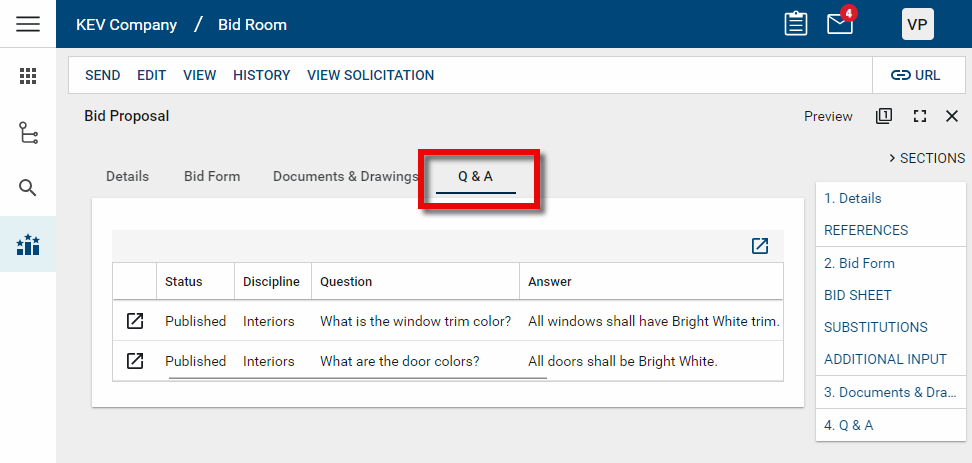
Task: Click the Preview button
Action: 828,116
